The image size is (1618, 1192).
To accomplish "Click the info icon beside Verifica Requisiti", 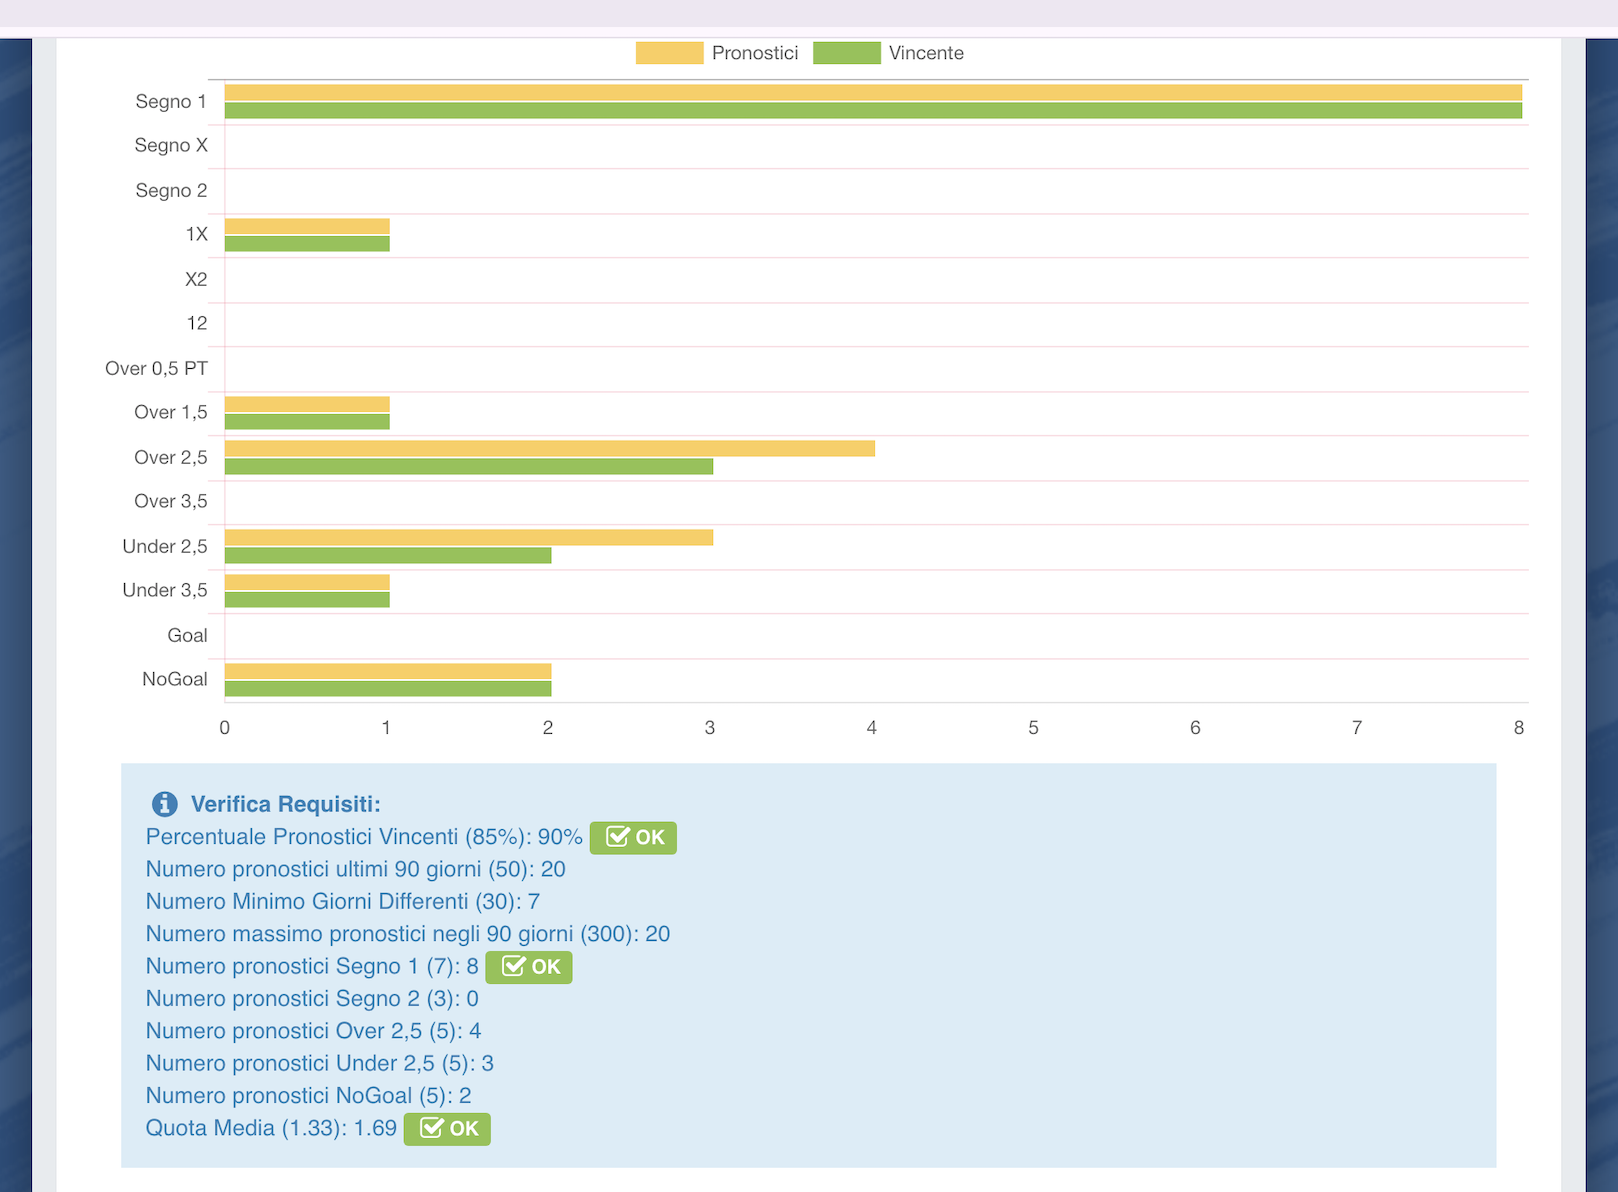I will [x=164, y=804].
